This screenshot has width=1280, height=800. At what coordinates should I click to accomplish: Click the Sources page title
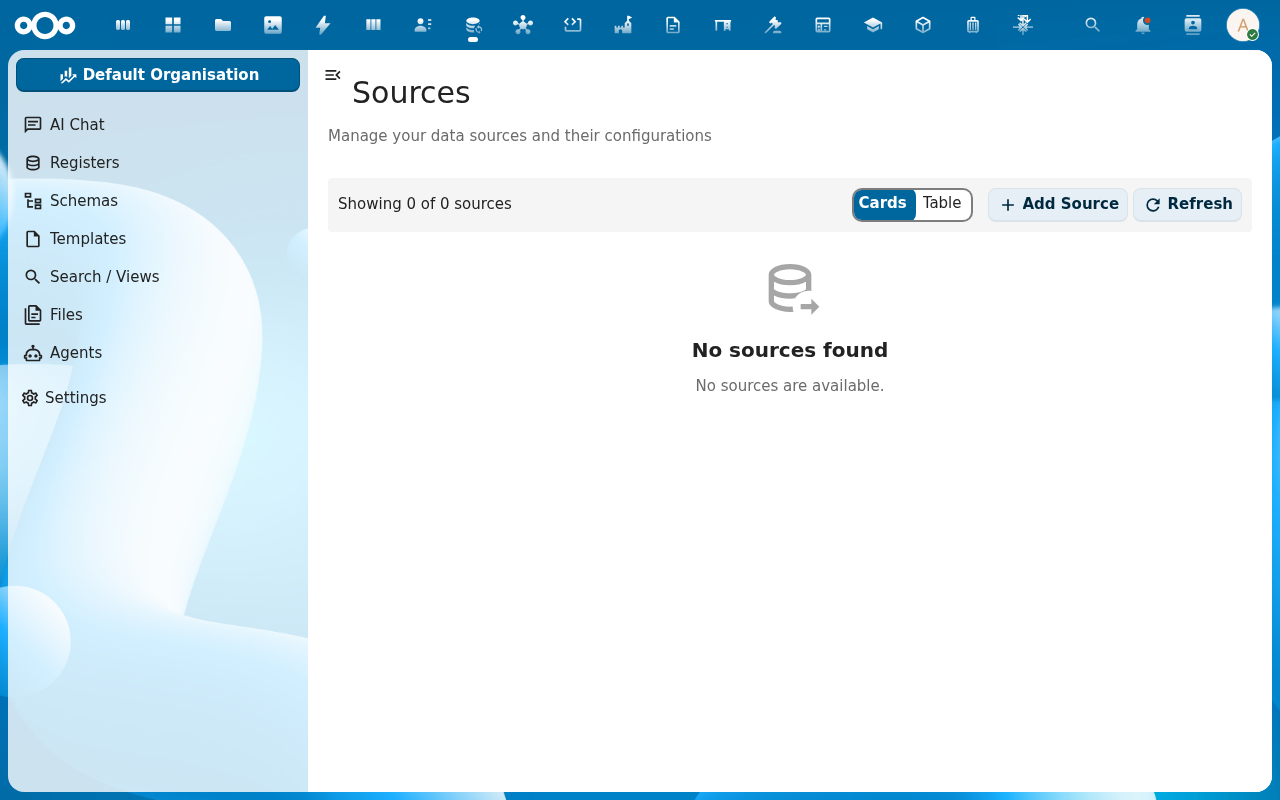(x=411, y=92)
